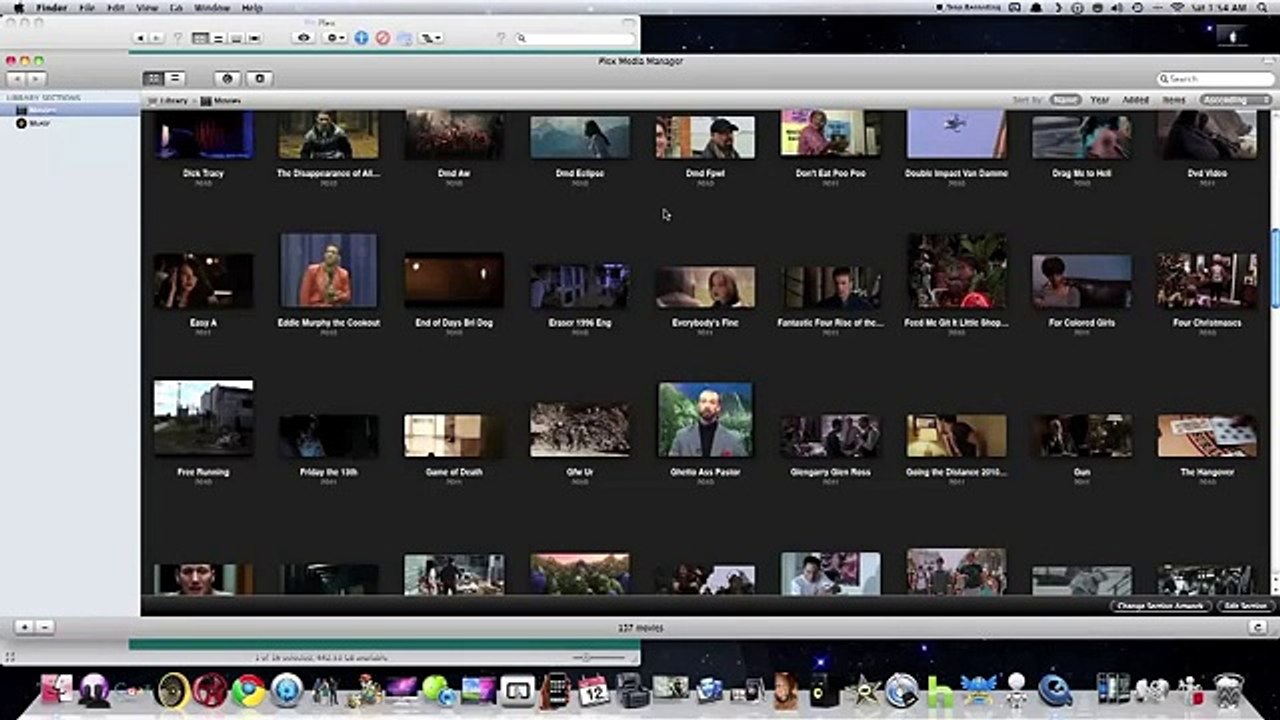
Task: Select The Hangover movie thumbnail
Action: point(1208,436)
